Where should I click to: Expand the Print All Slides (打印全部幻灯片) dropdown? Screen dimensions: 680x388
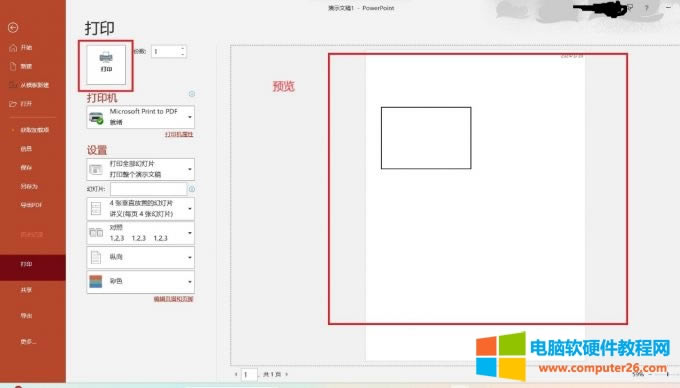[141, 169]
